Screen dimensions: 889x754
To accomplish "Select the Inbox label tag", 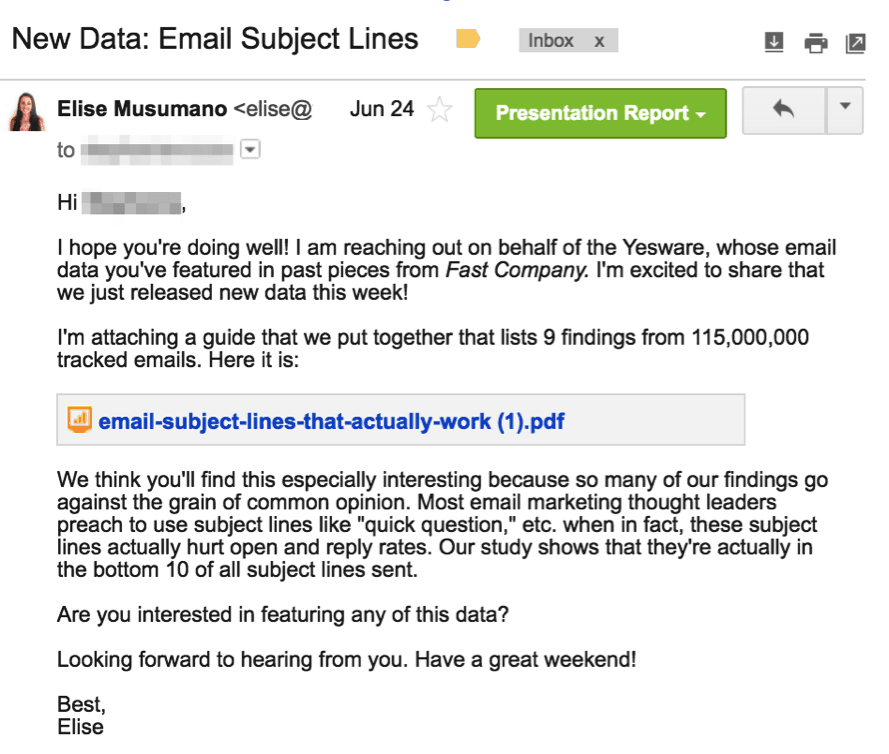I will click(549, 40).
